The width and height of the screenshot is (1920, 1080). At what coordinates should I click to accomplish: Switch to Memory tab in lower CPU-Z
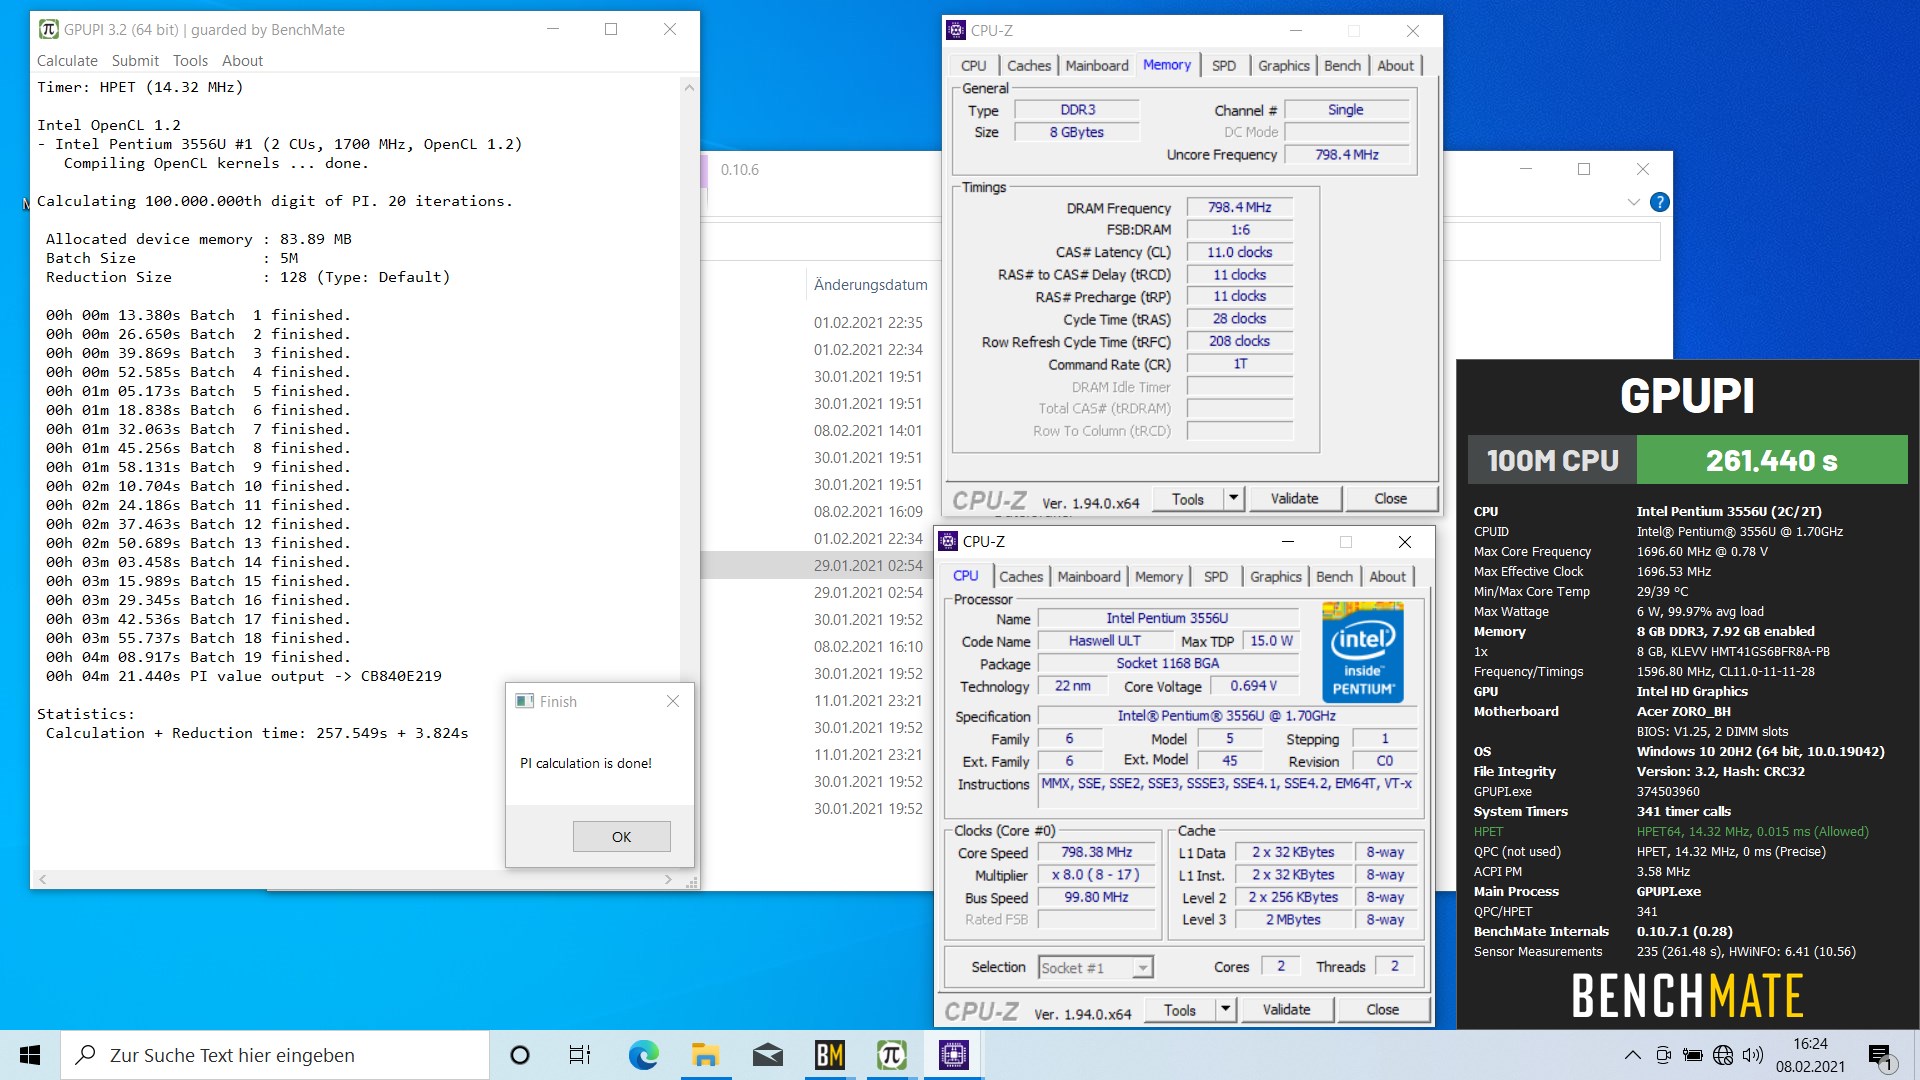pyautogui.click(x=1159, y=576)
